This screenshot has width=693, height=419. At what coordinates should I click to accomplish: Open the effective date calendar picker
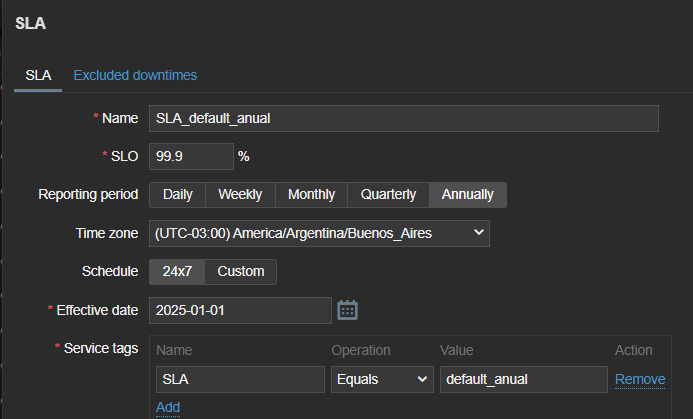point(347,310)
